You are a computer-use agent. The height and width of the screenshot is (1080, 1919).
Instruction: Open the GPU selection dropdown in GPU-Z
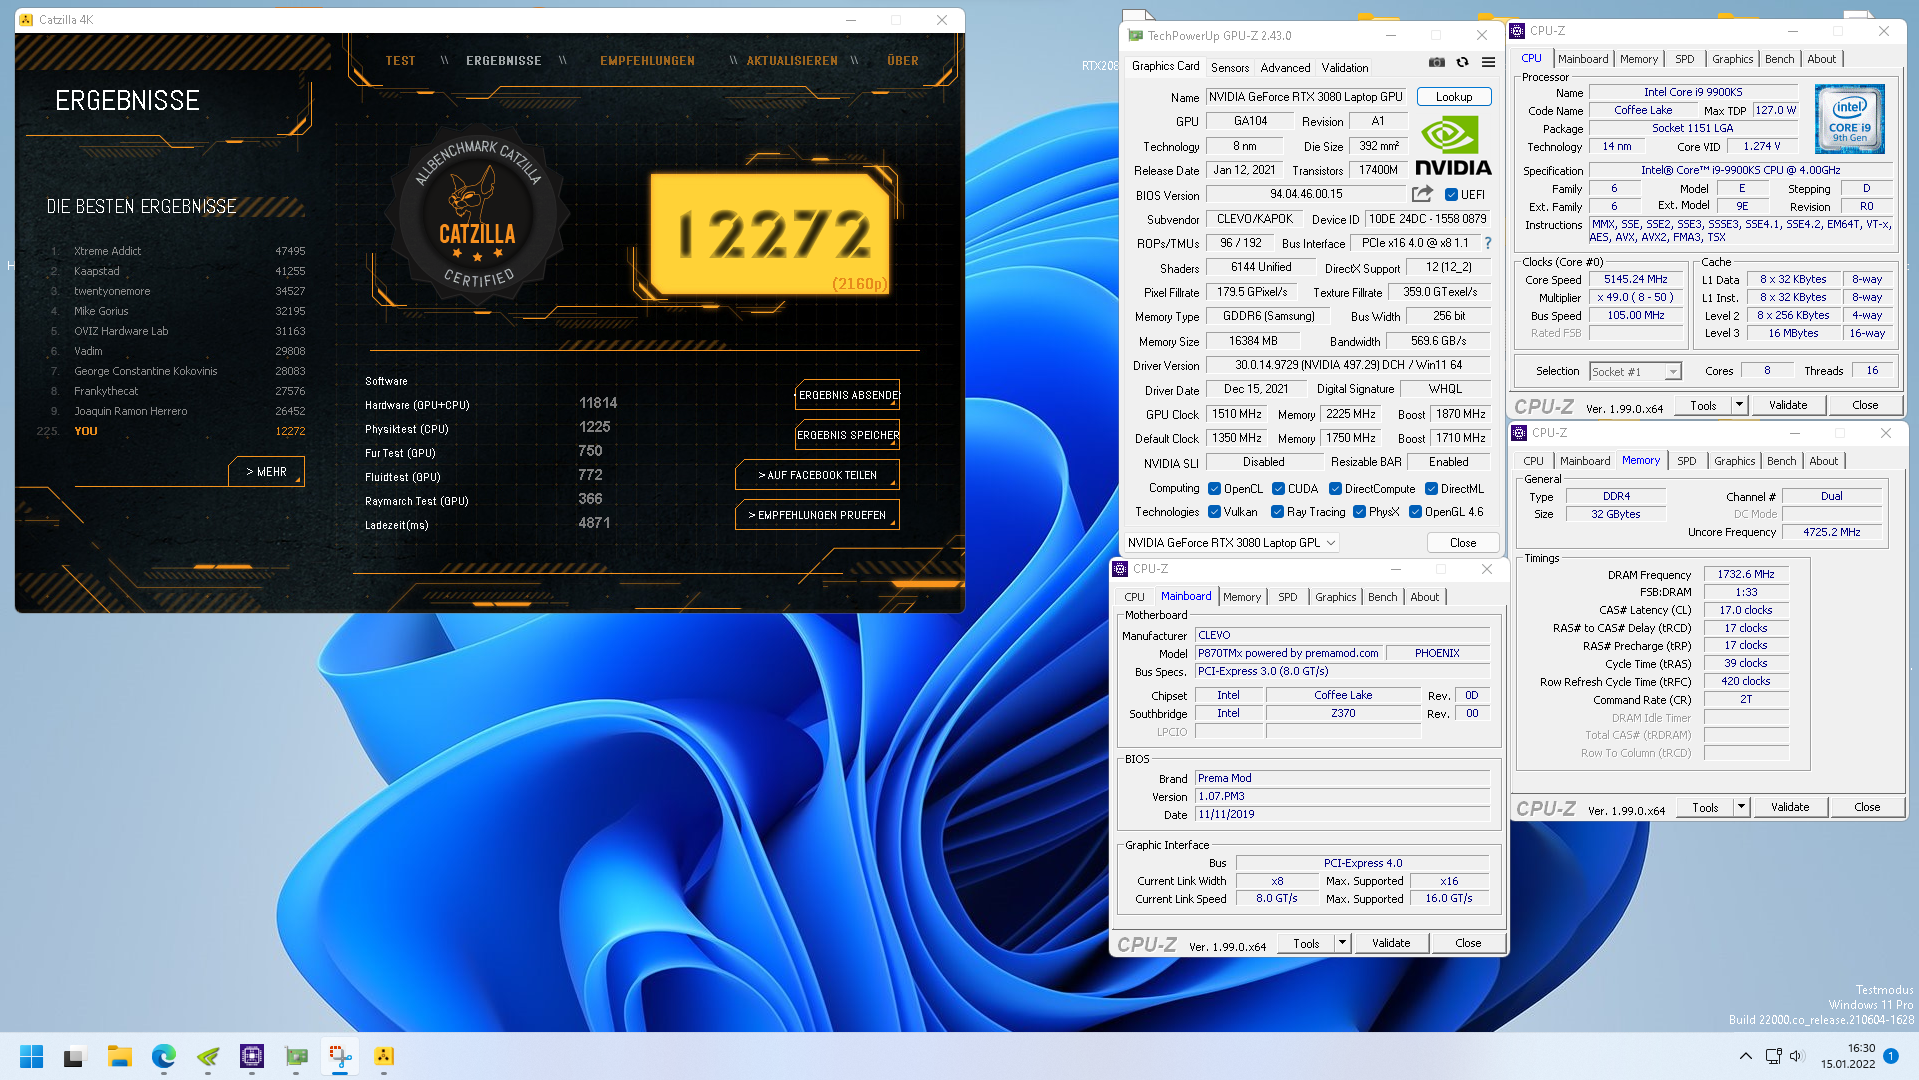pyautogui.click(x=1231, y=543)
